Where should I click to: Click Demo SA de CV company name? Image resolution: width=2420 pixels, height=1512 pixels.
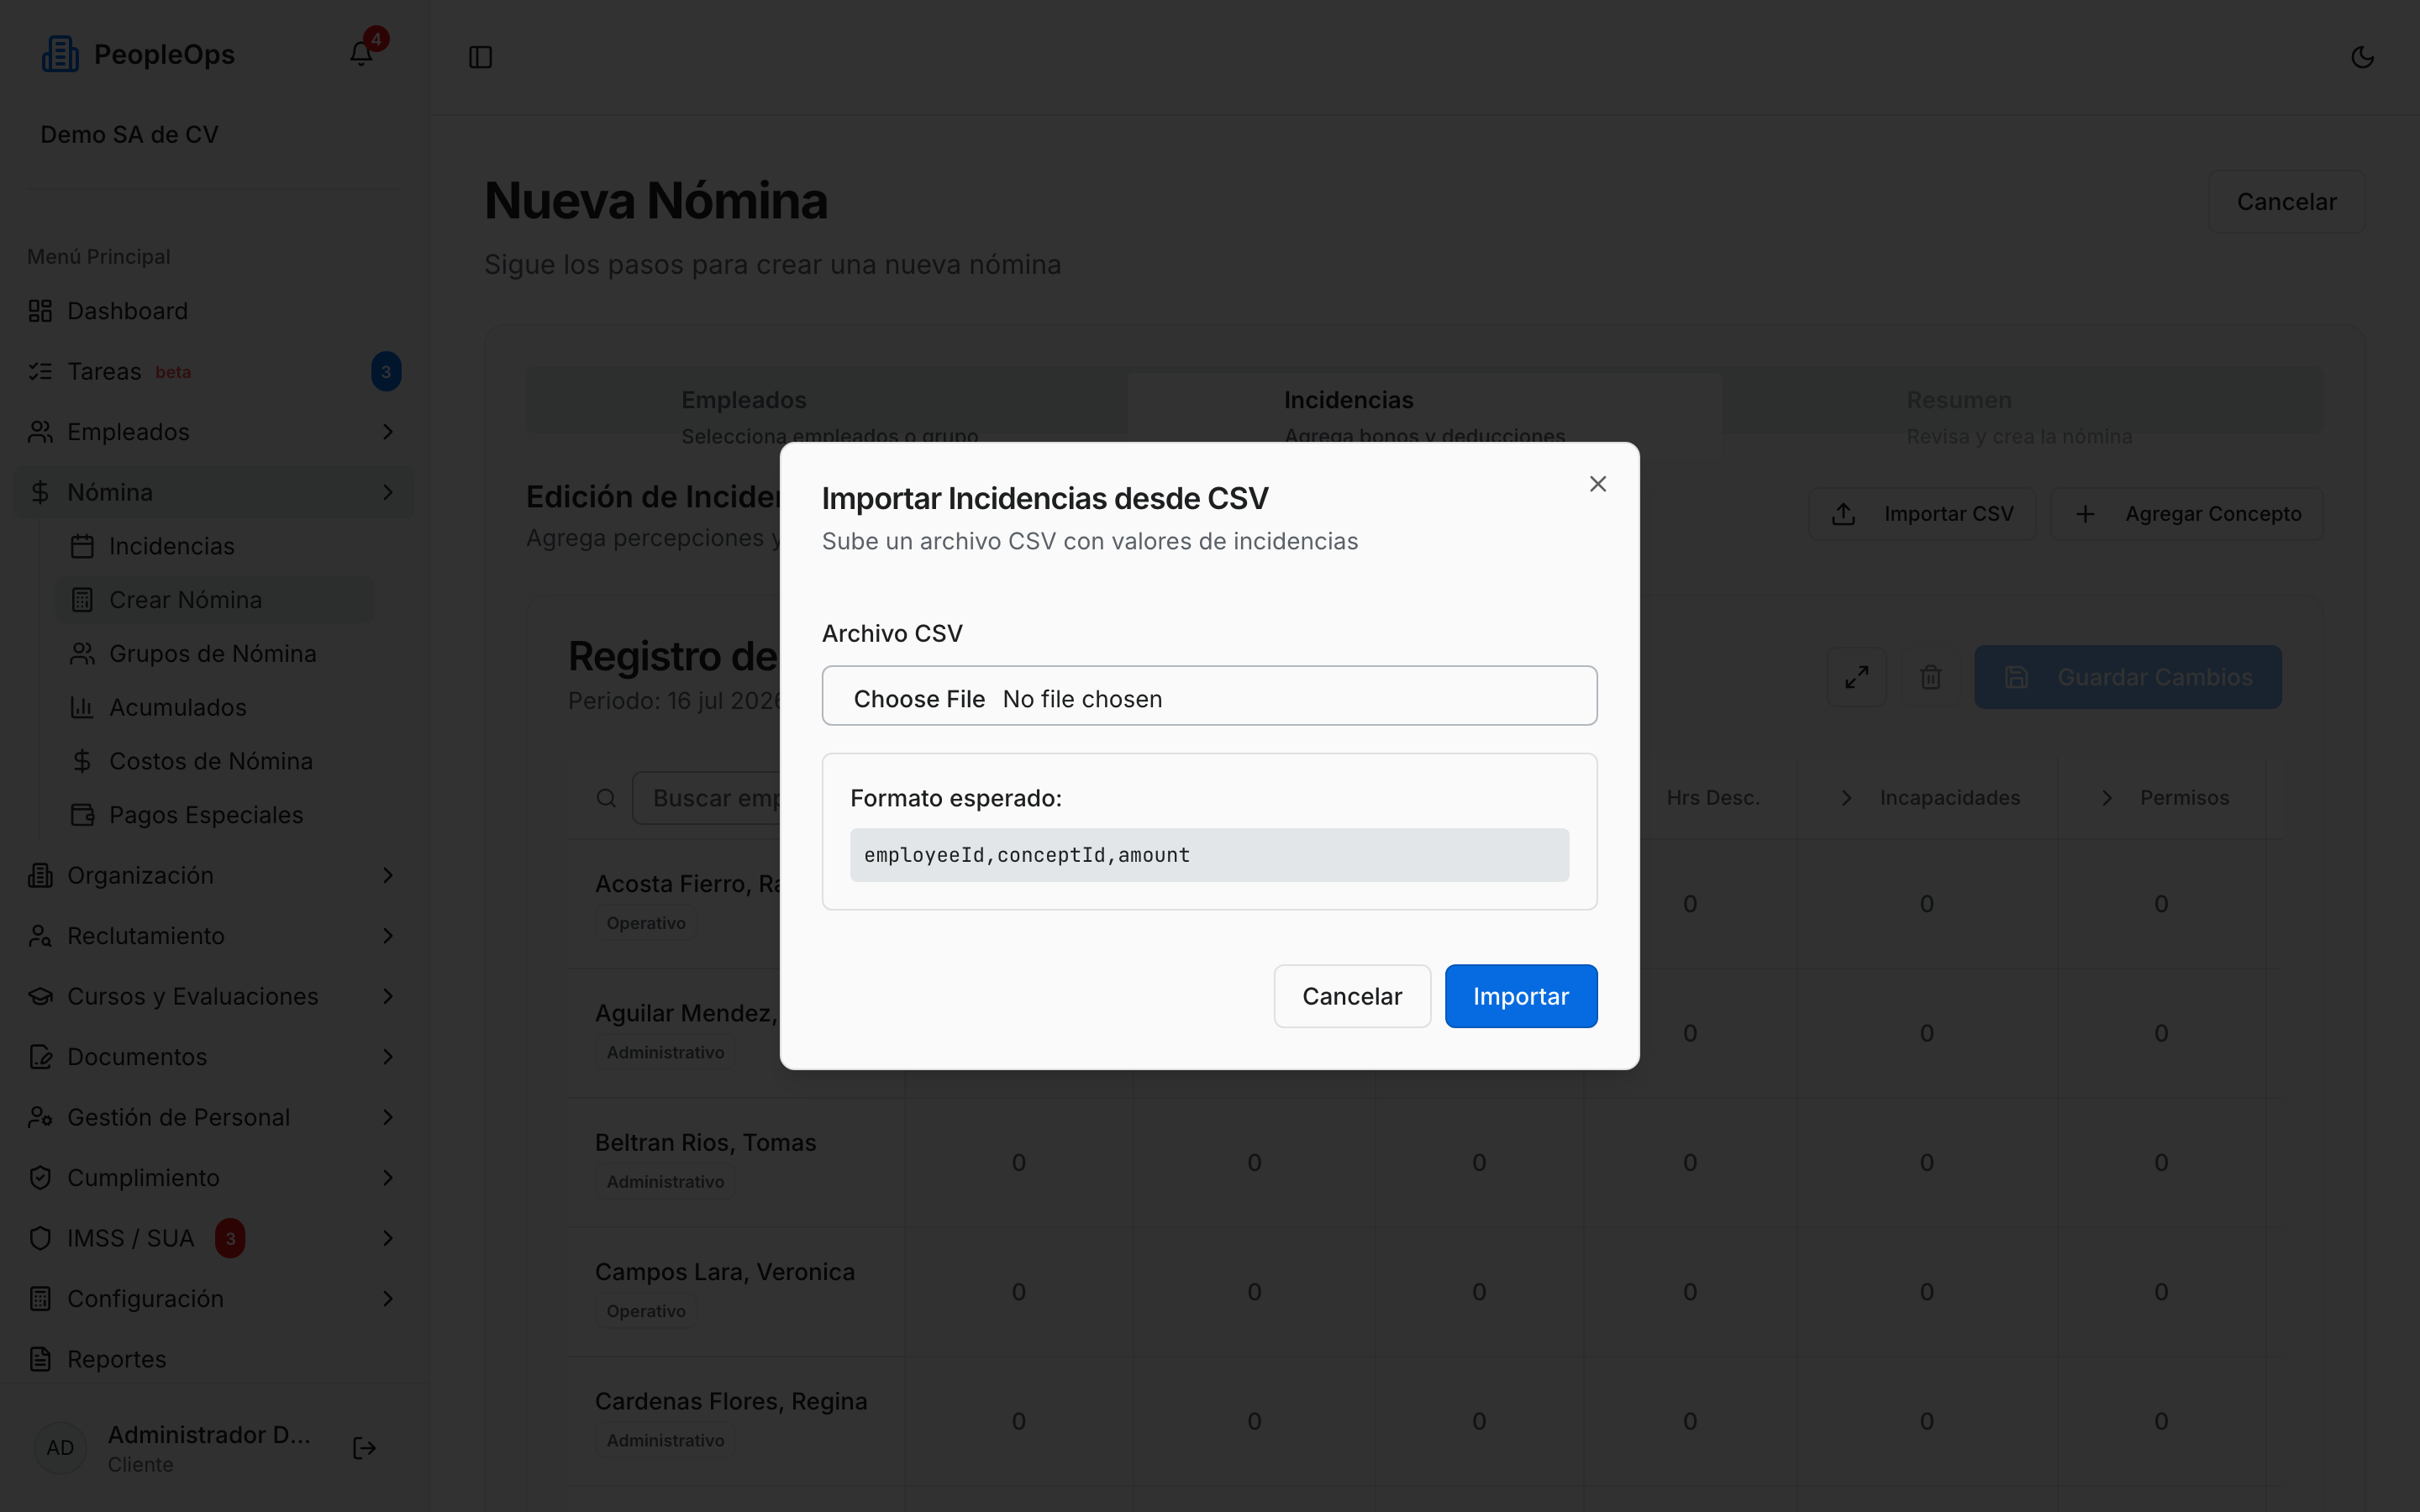[x=129, y=135]
